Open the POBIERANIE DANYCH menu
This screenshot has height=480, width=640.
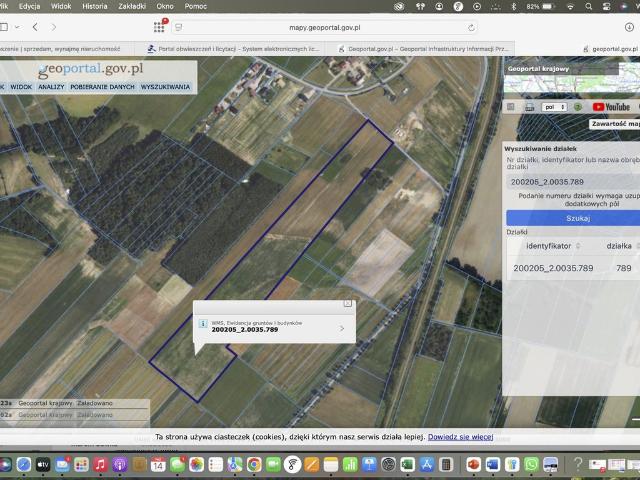[x=103, y=87]
